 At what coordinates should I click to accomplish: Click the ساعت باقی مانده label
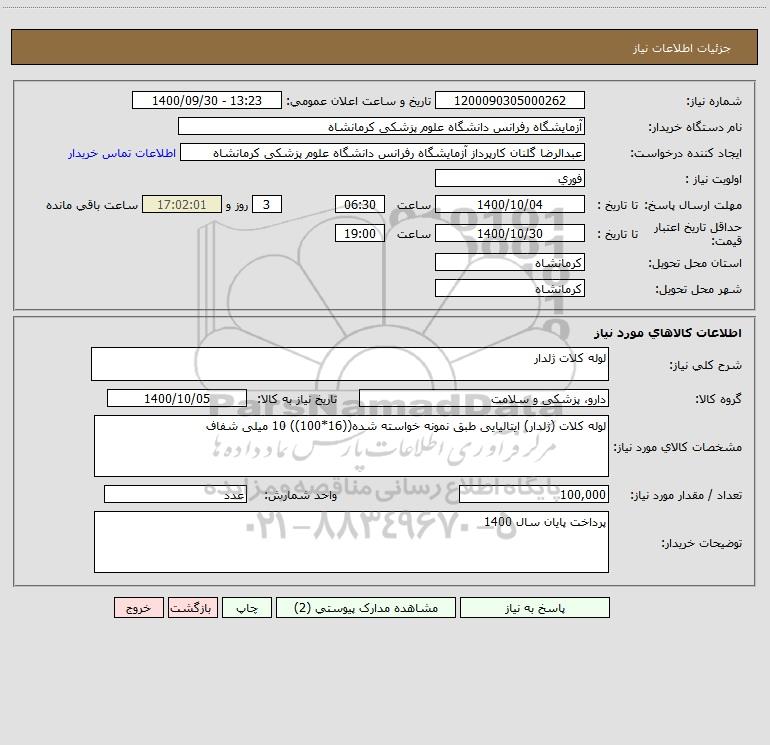click(x=92, y=205)
